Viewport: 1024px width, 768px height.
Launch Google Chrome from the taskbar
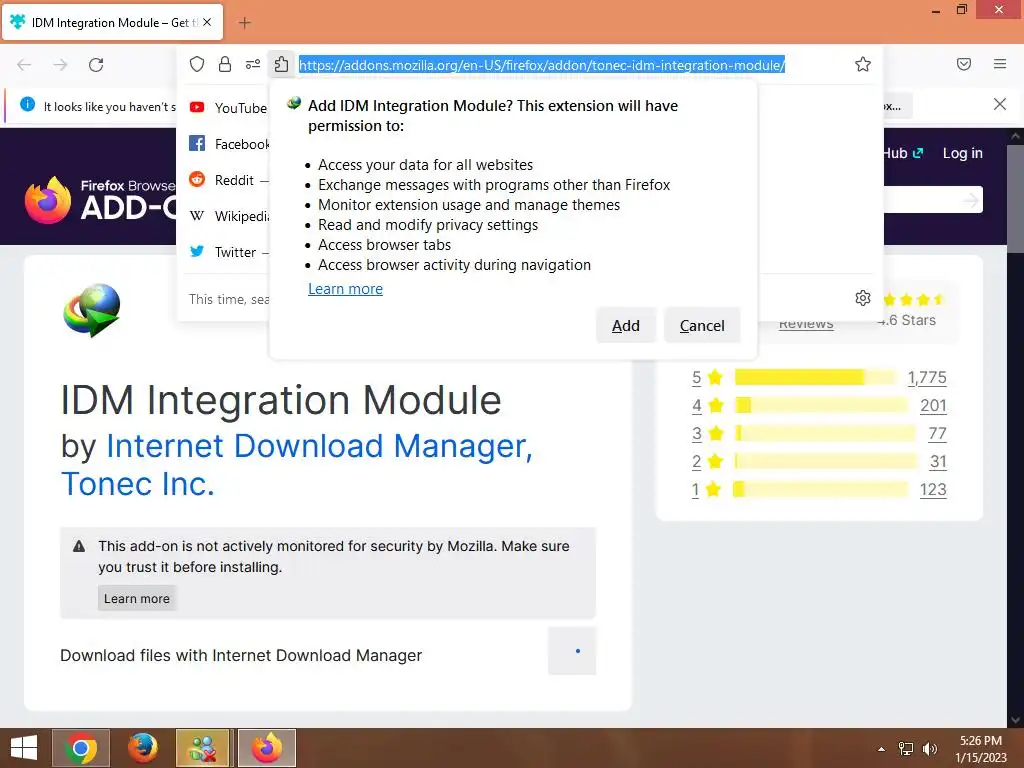[81, 748]
